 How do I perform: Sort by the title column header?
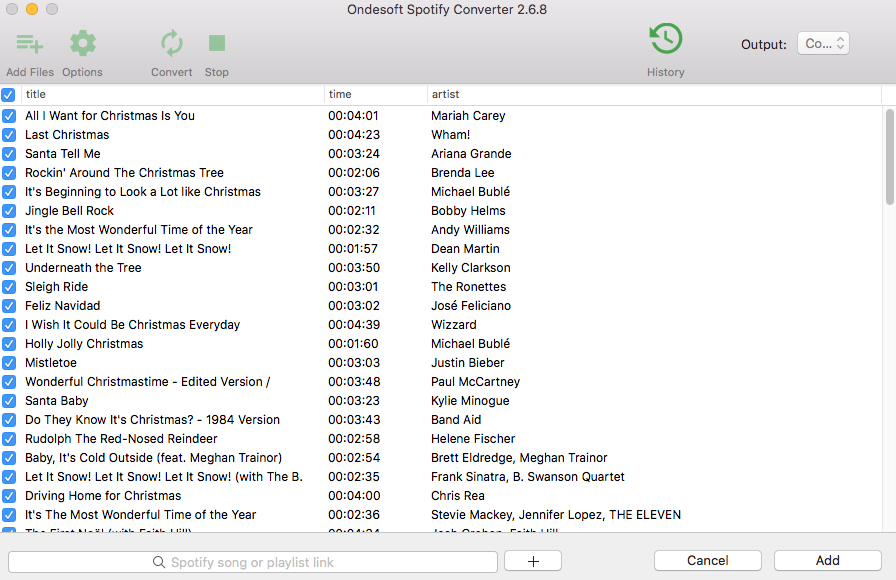[x=173, y=94]
